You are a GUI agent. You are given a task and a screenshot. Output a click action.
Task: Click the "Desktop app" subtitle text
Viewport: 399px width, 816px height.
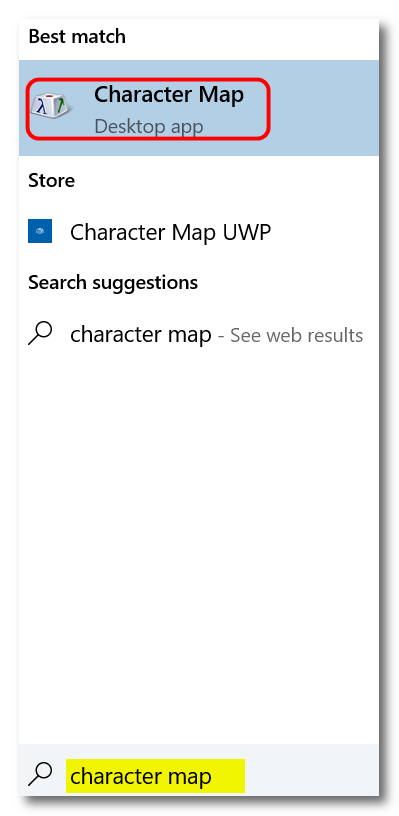pyautogui.click(x=149, y=126)
